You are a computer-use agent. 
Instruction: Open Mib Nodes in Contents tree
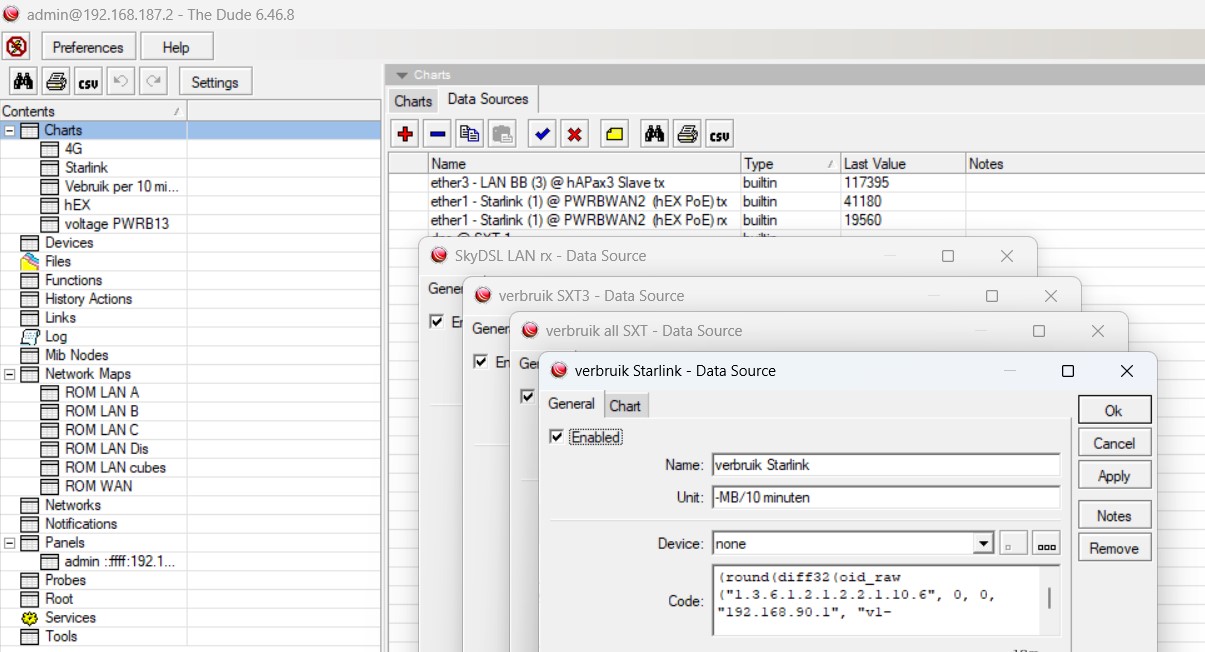pyautogui.click(x=76, y=355)
